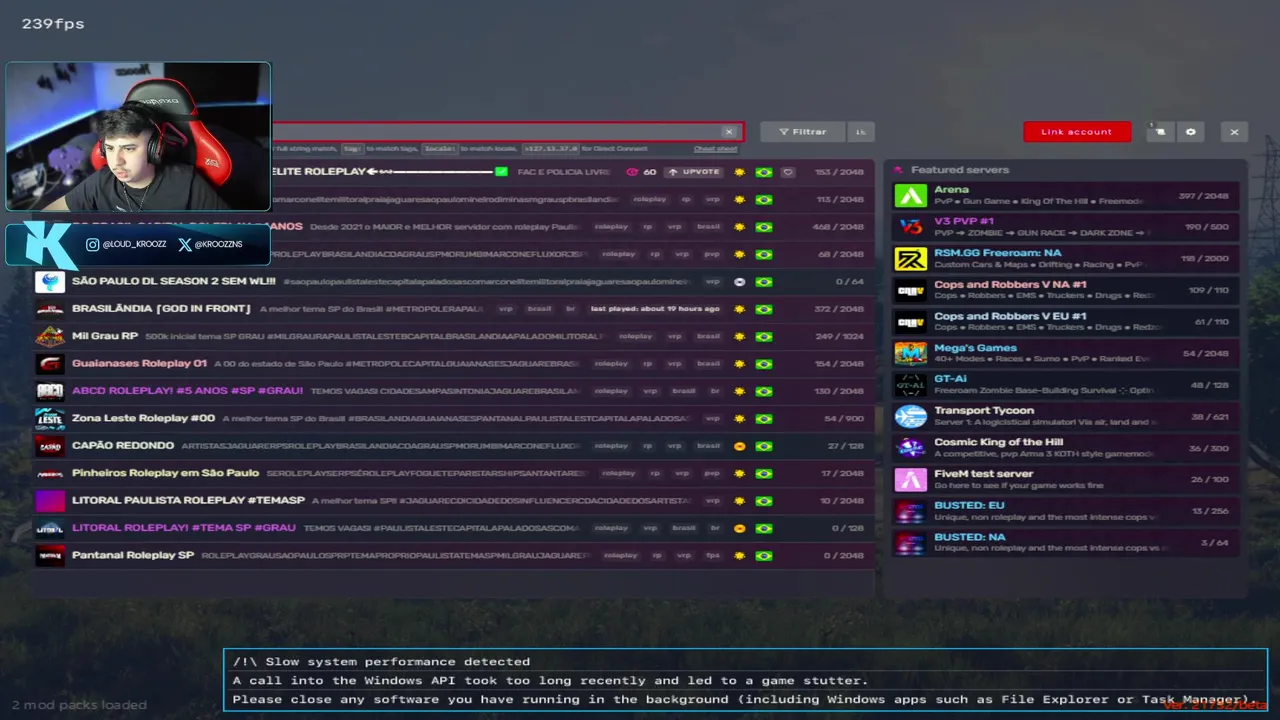1280x720 pixels.
Task: Open the Cops and Robbers V NA #1 icon
Action: [911, 290]
